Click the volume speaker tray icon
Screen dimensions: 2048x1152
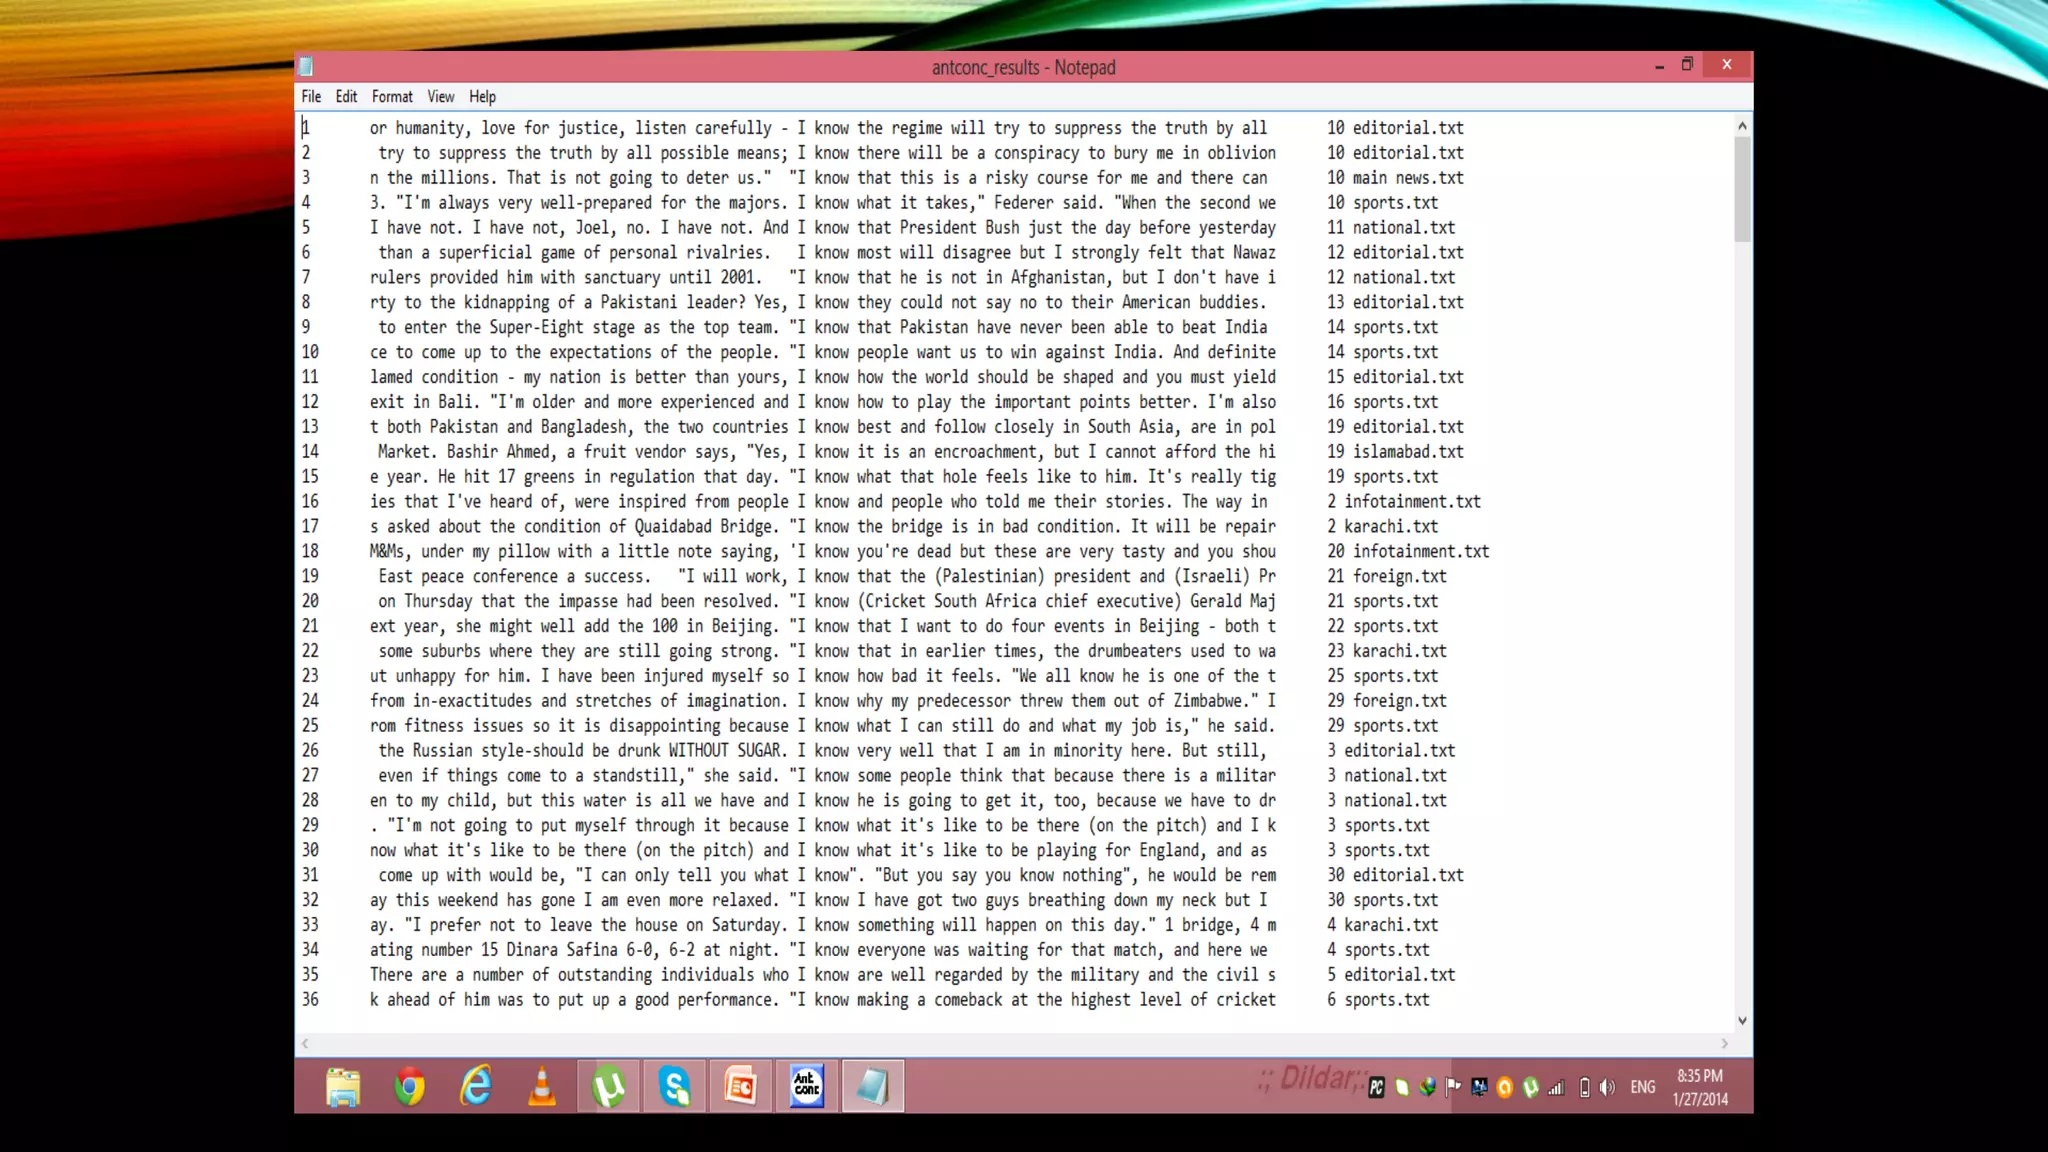tap(1607, 1088)
